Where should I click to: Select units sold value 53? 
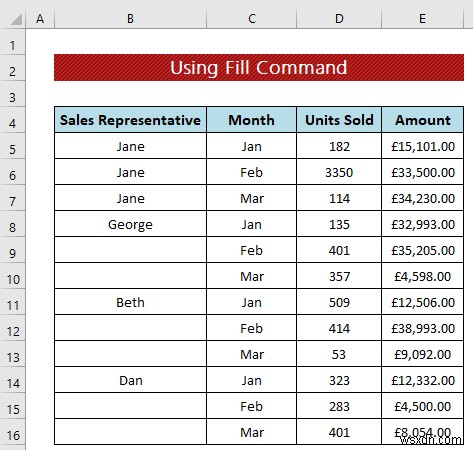click(339, 354)
